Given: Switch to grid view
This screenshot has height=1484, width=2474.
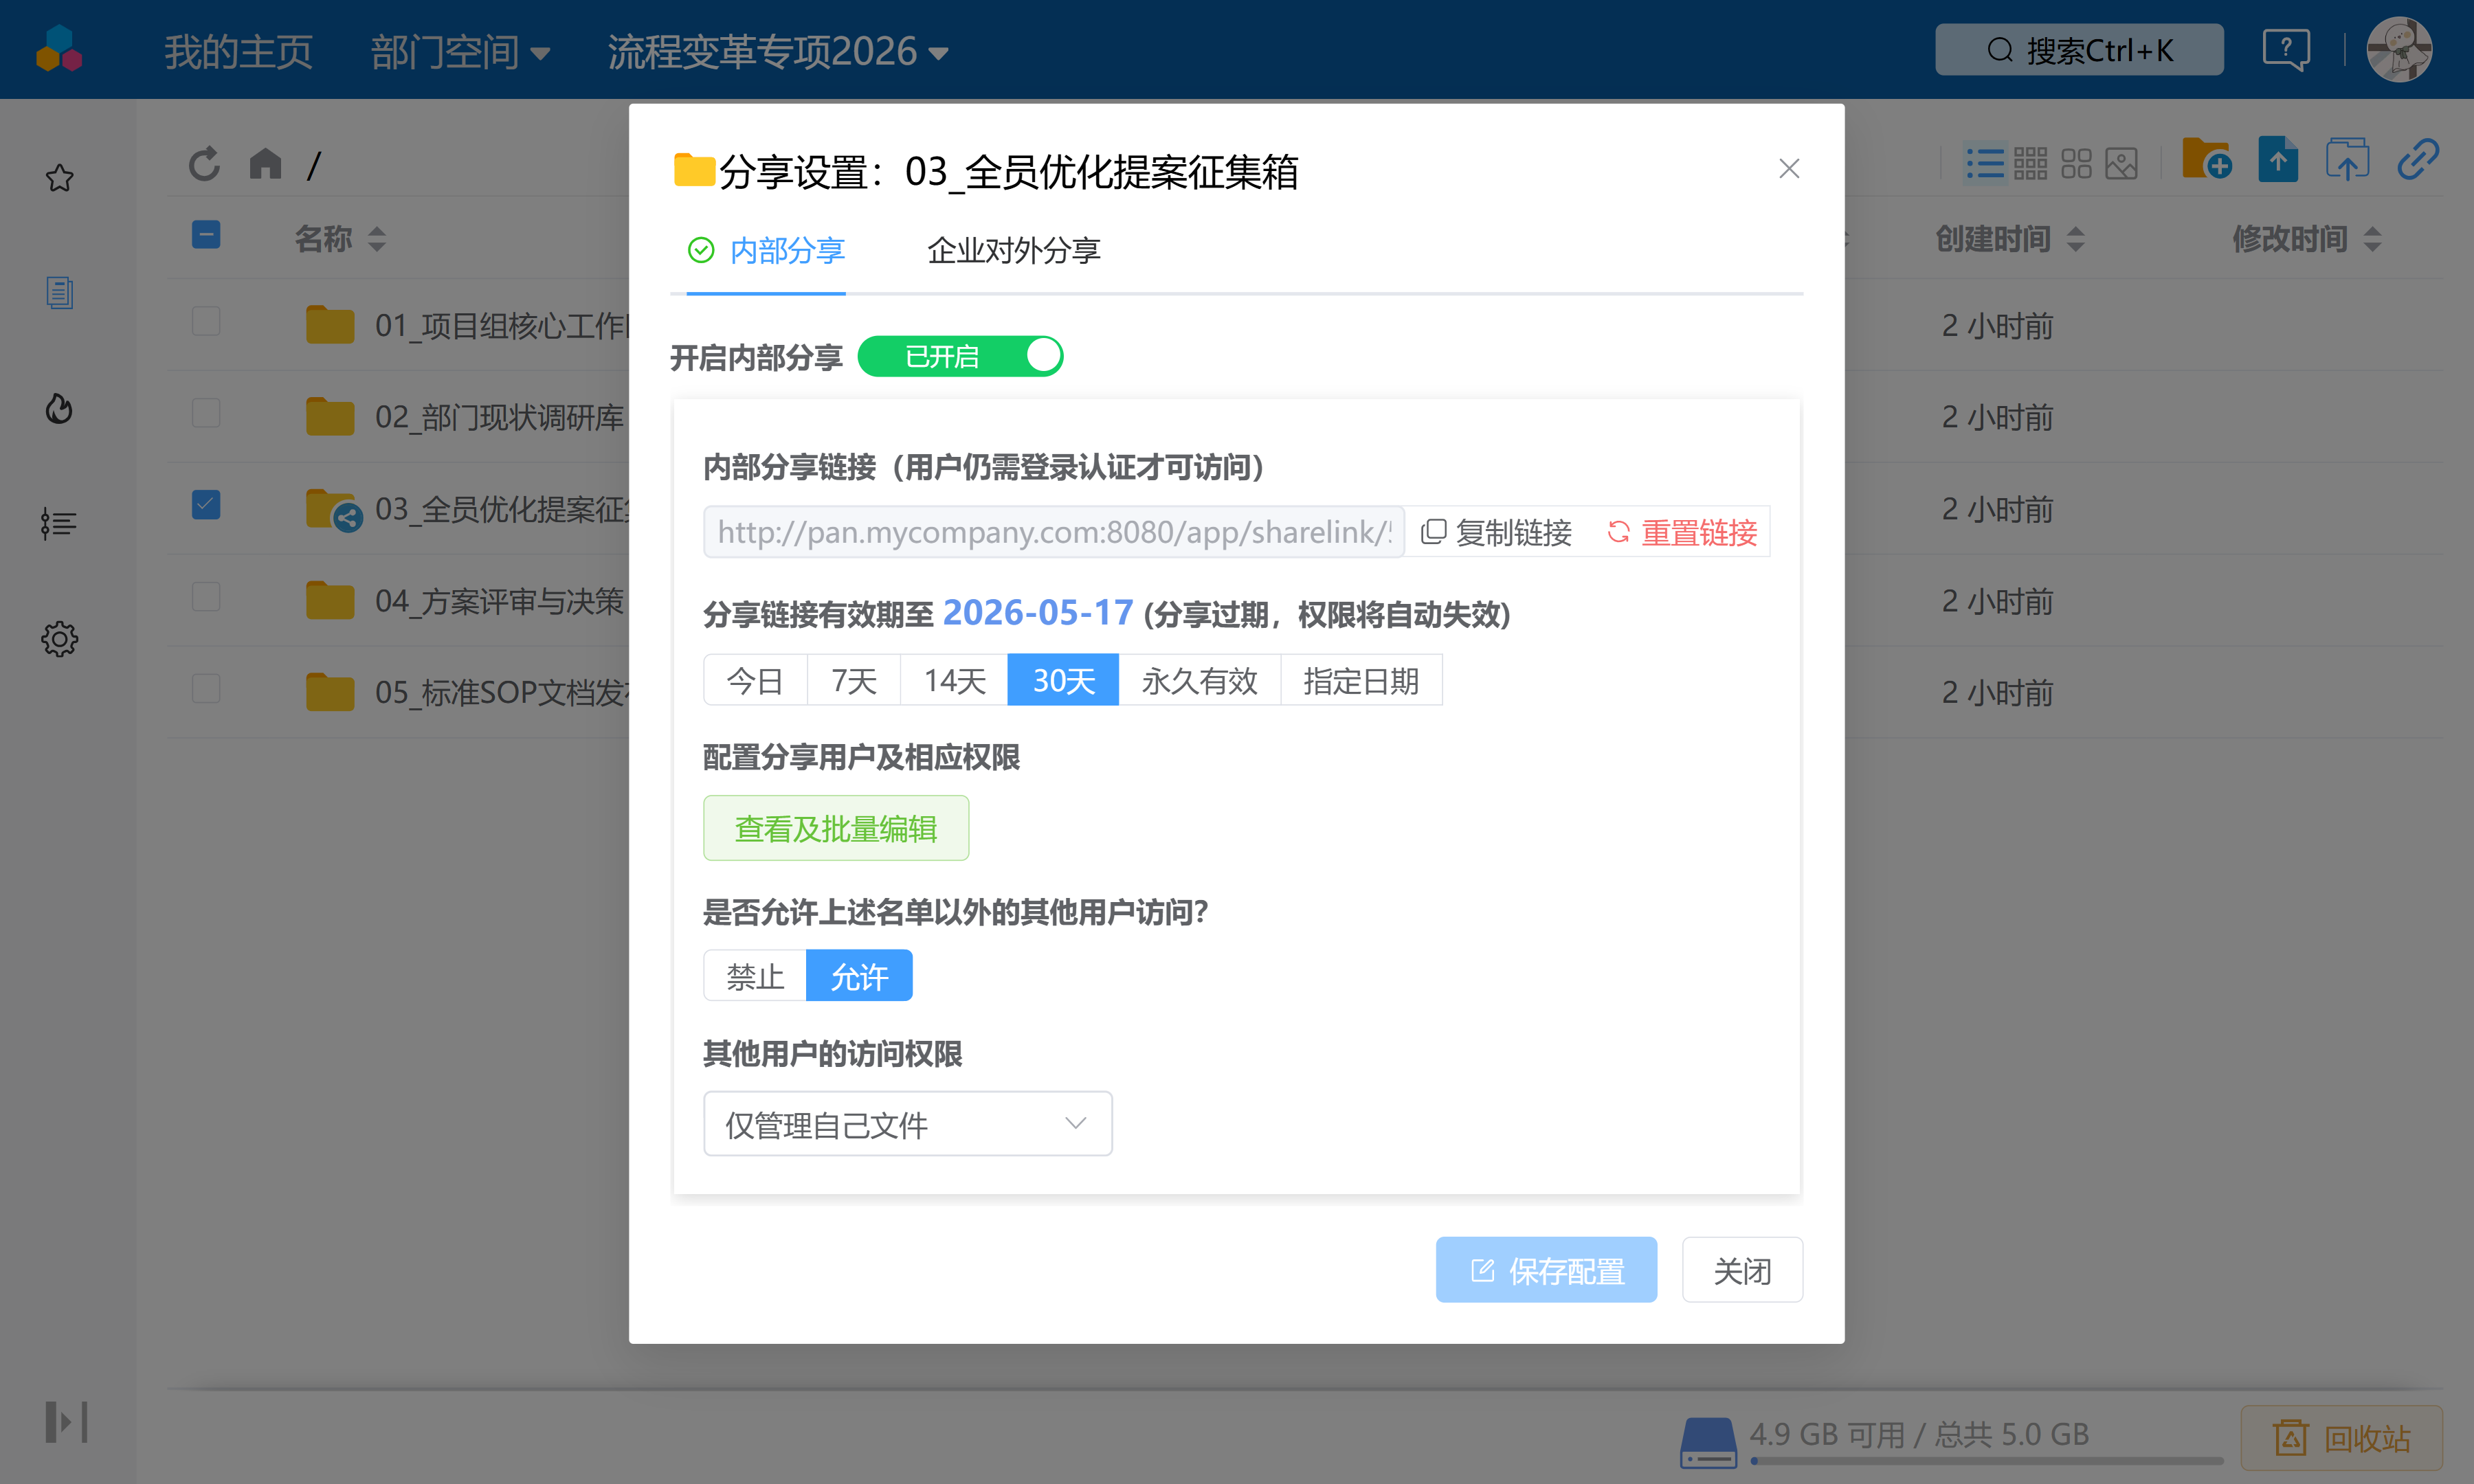Looking at the screenshot, I should pyautogui.click(x=2032, y=162).
